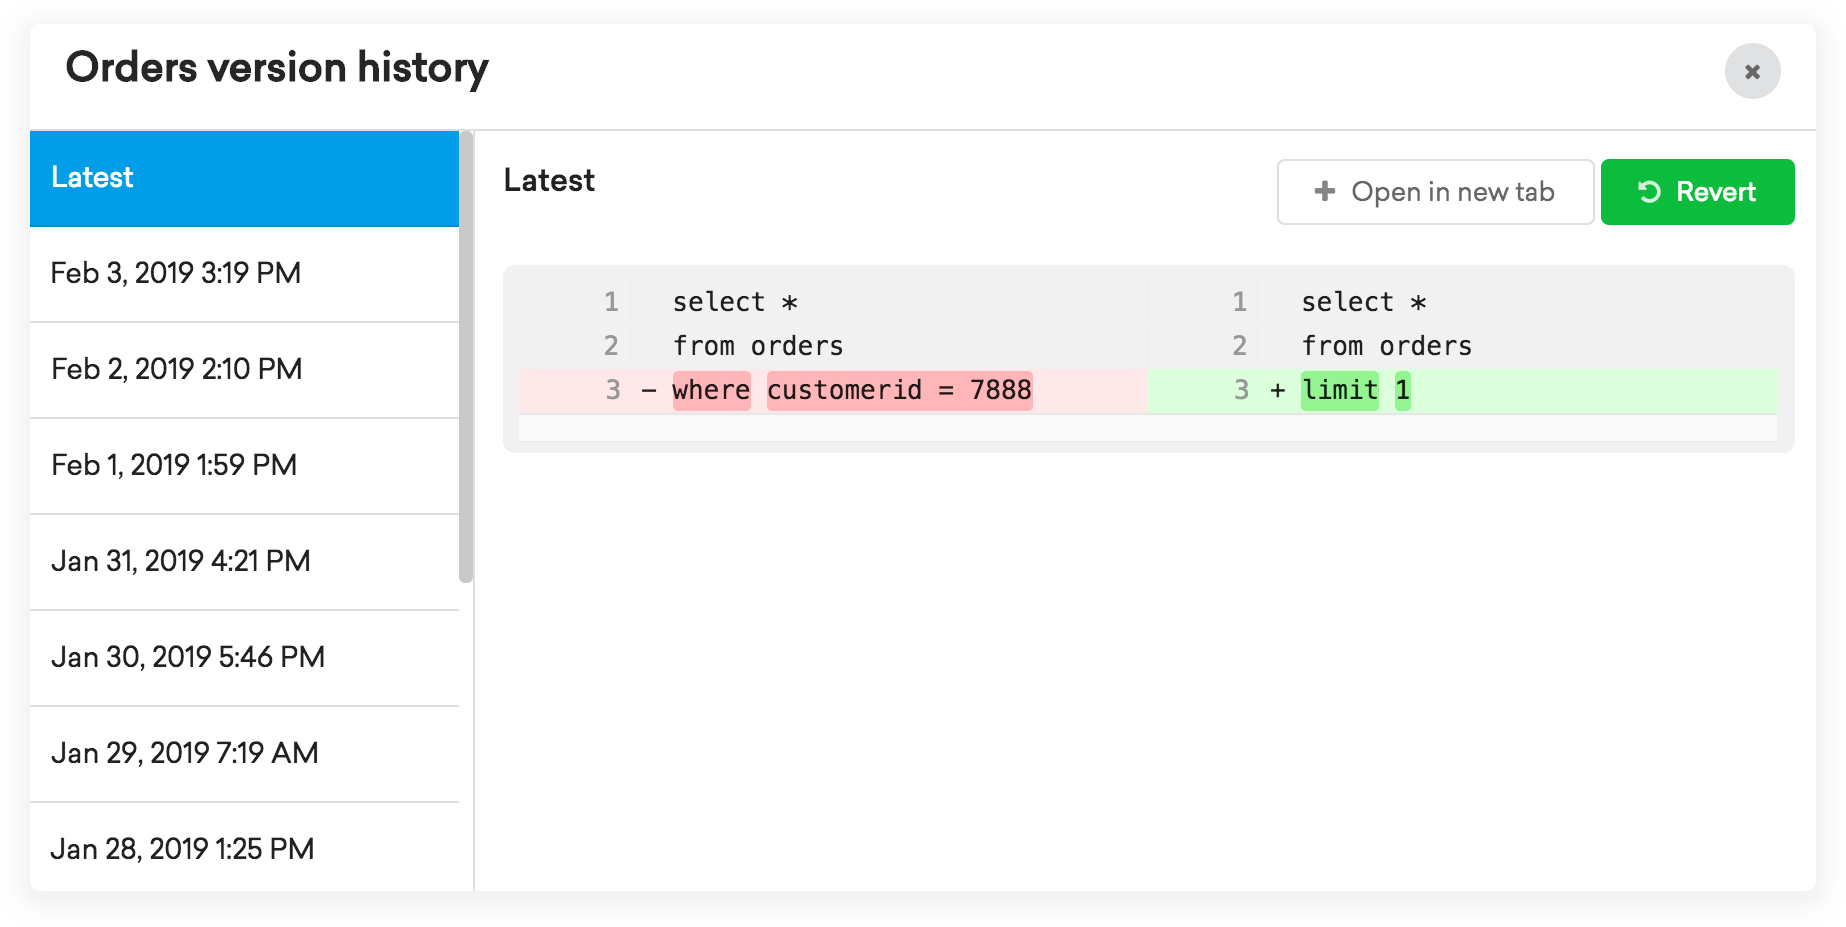Choose the Feb 2, 2019 2:10 PM version

pyautogui.click(x=244, y=370)
